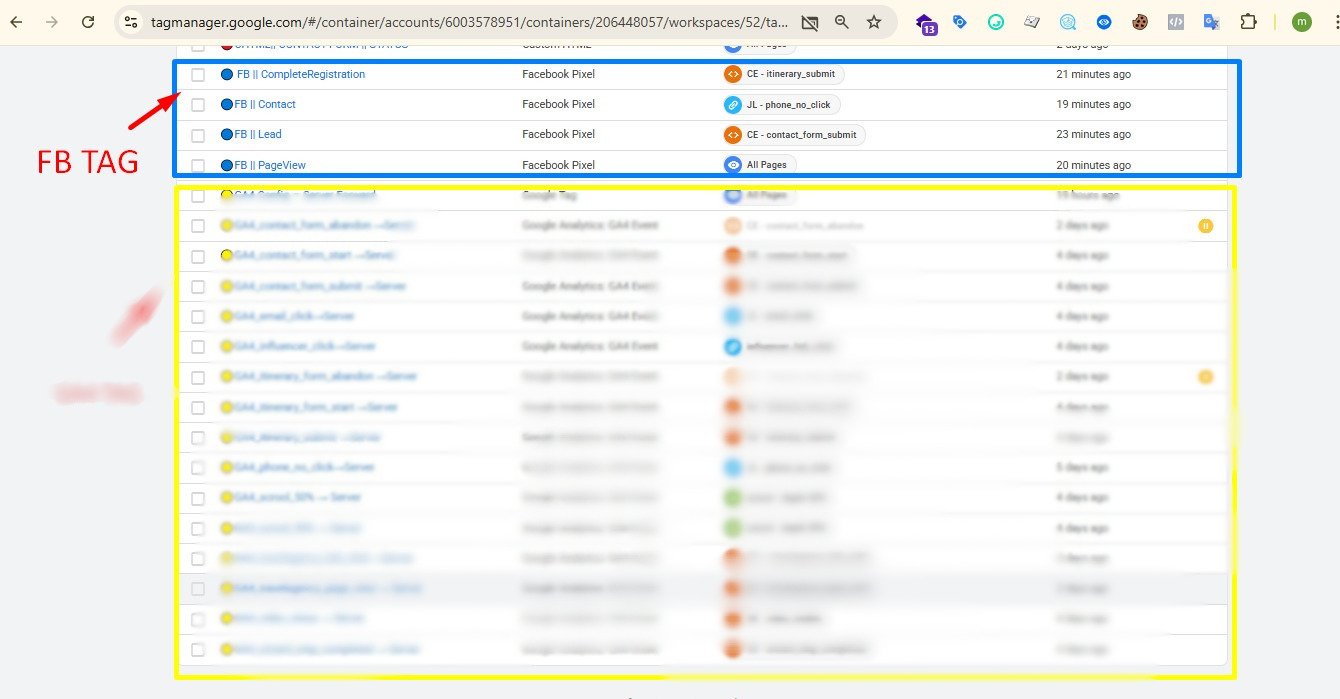Viewport: 1340px width, 699px height.
Task: Select the GA4_contact_form_start checkbox
Action: point(198,256)
